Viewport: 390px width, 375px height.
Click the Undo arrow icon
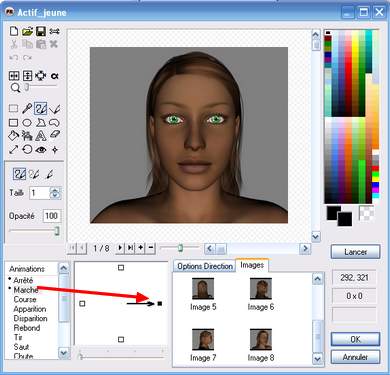tap(14, 58)
